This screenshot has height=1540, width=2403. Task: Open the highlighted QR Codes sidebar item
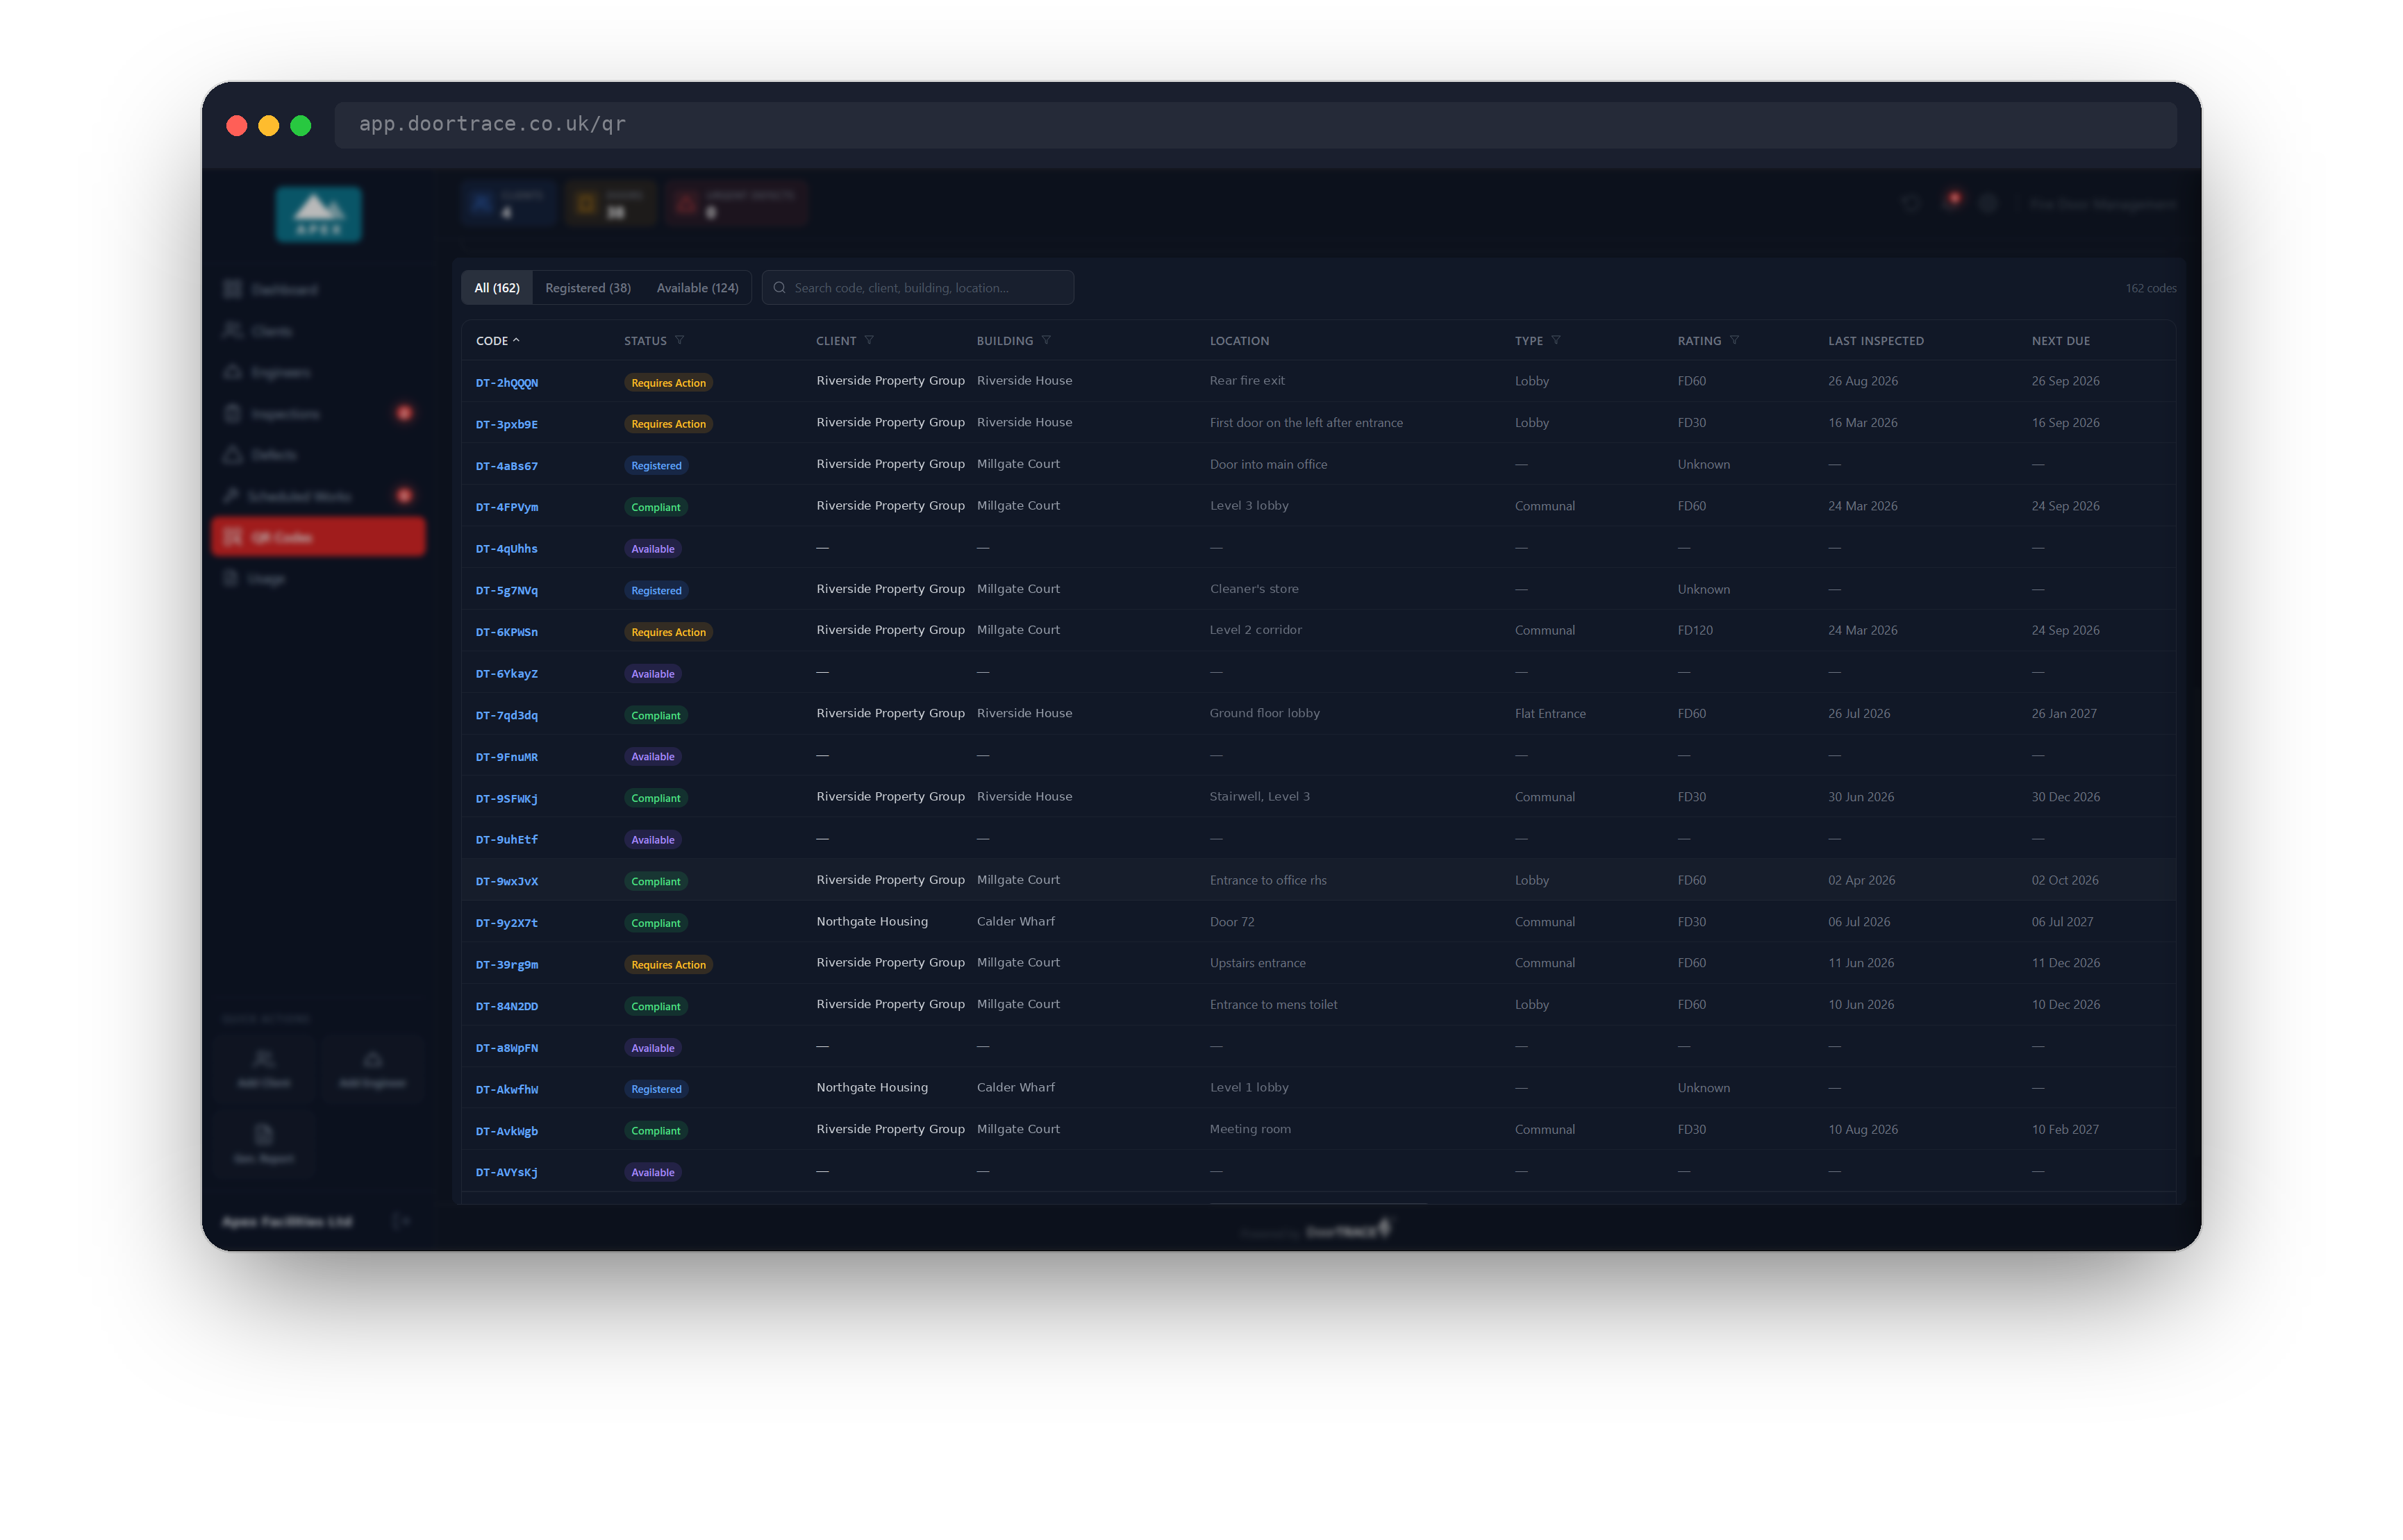tap(319, 537)
